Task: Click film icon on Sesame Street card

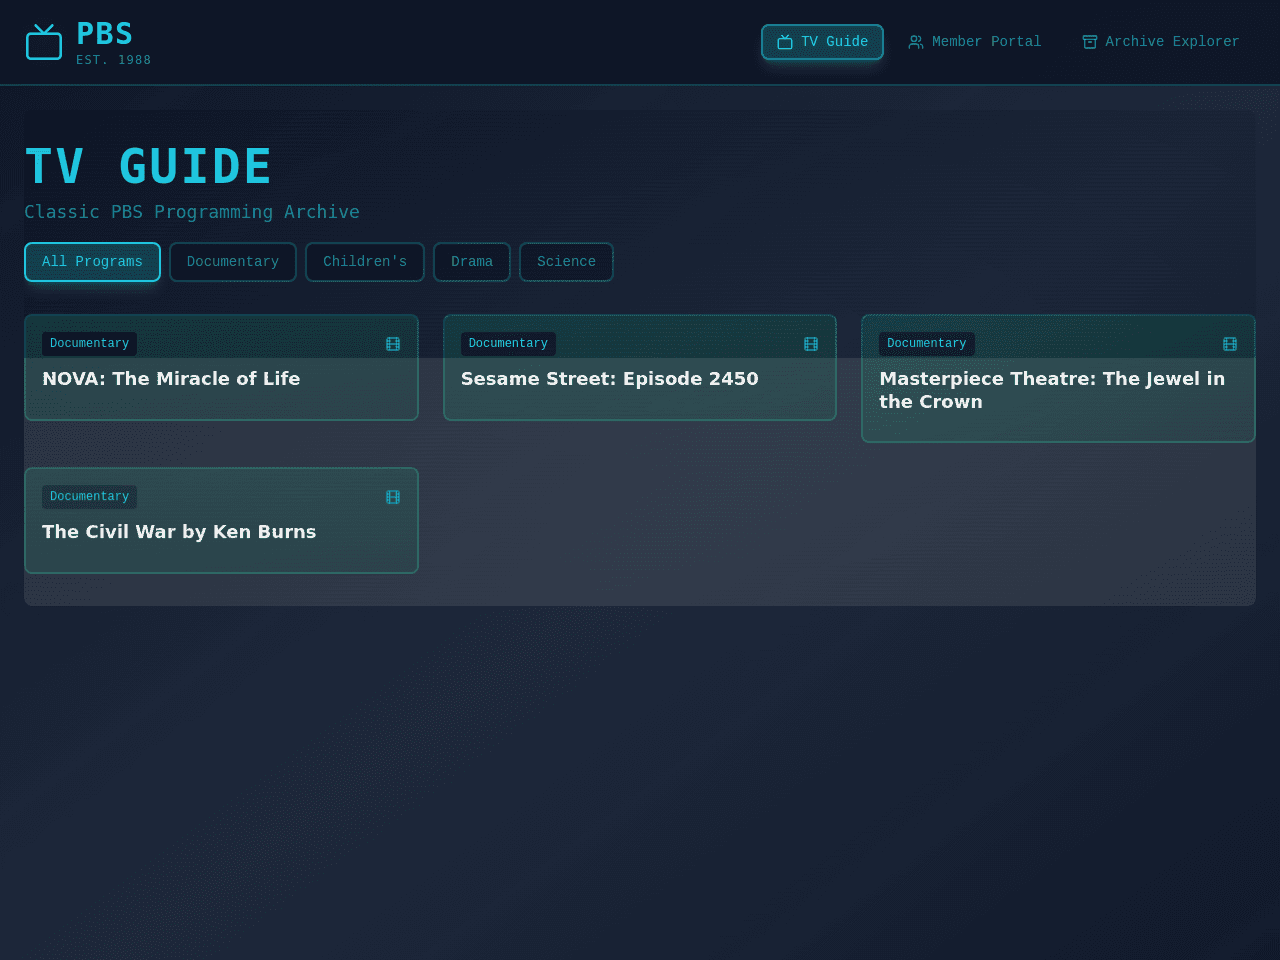Action: (811, 344)
